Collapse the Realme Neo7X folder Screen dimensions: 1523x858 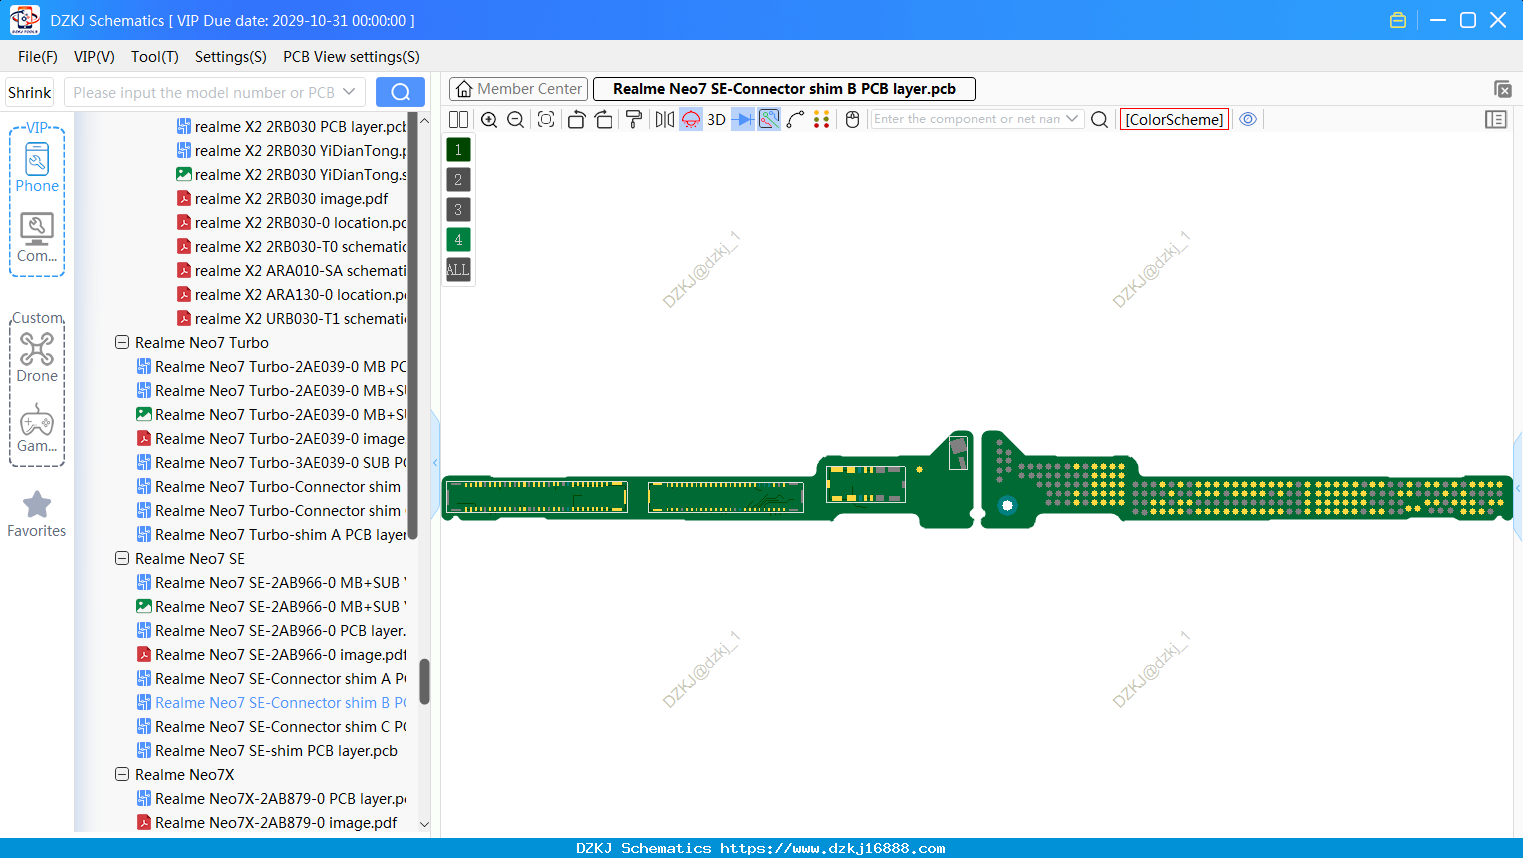122,774
